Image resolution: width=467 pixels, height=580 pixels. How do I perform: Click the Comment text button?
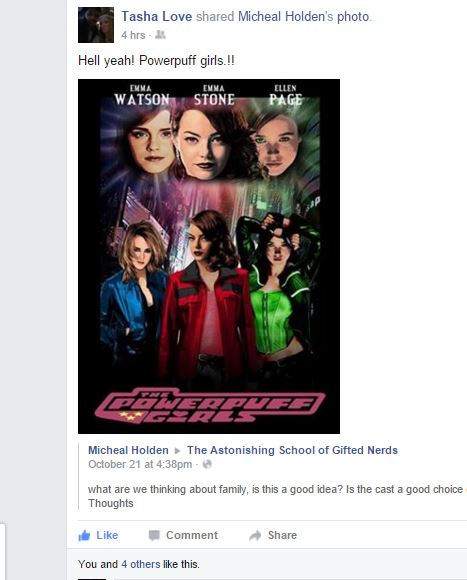(192, 535)
